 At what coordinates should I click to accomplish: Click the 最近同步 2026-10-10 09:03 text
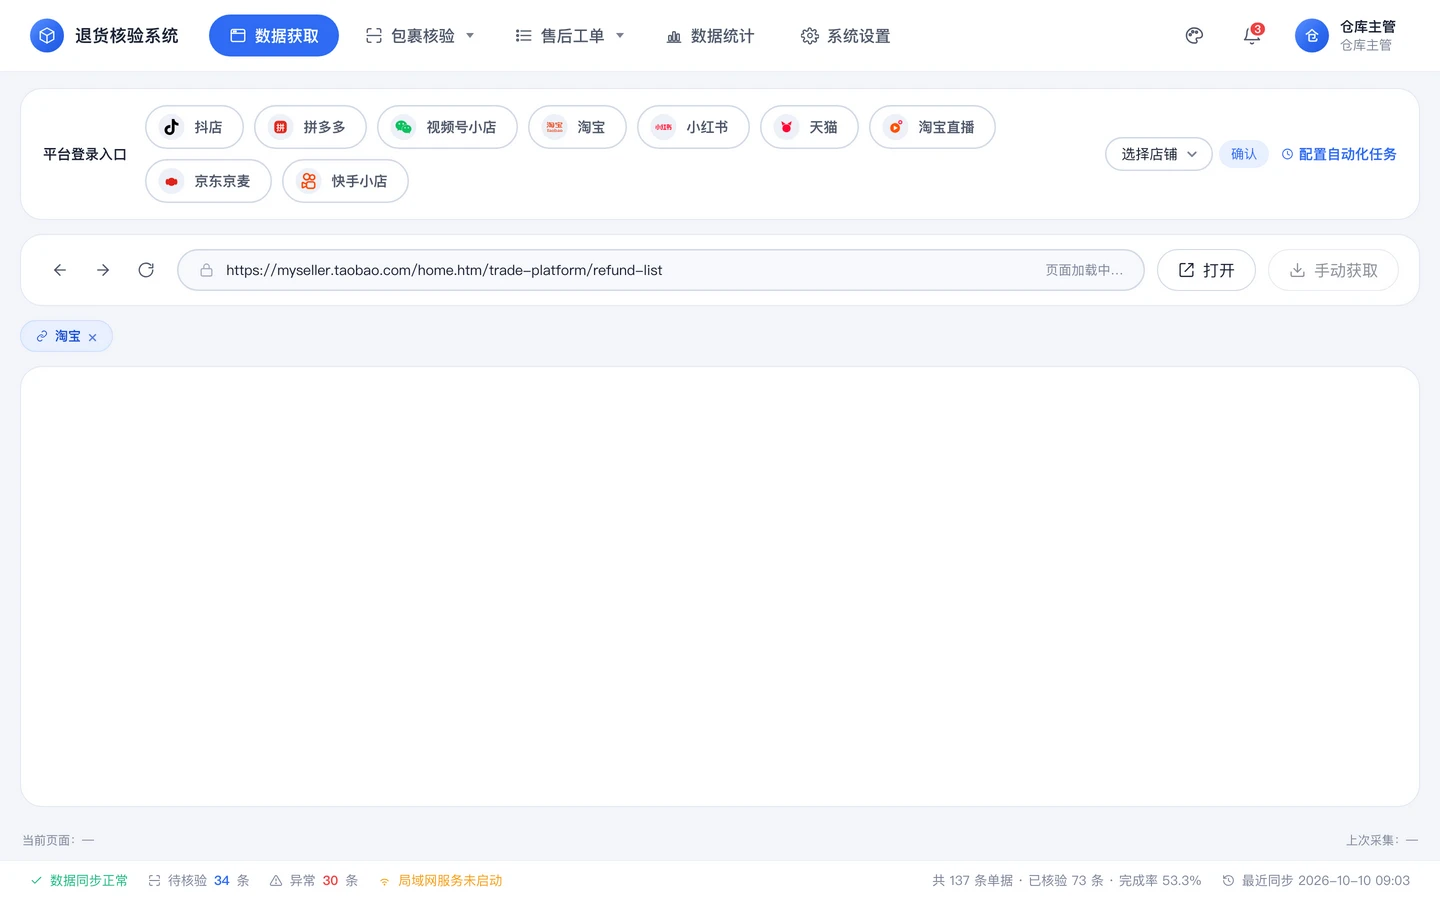click(1316, 881)
